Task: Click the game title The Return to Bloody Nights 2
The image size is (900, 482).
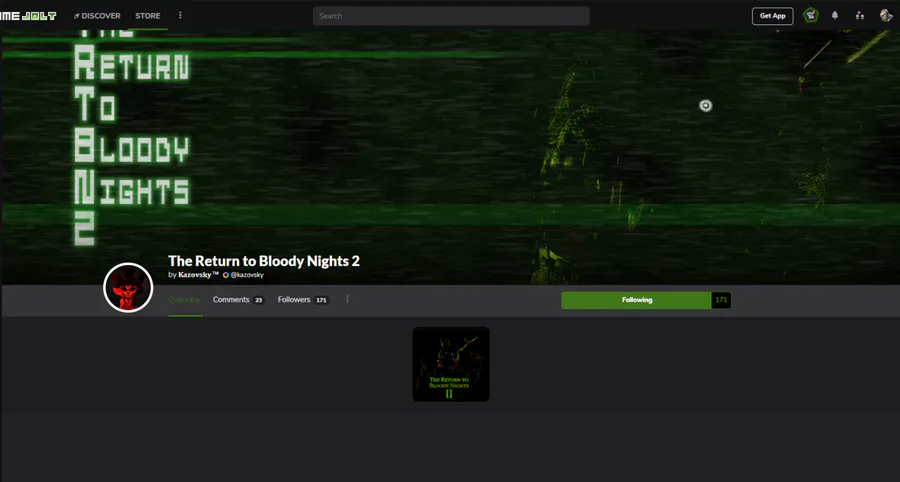Action: (264, 261)
